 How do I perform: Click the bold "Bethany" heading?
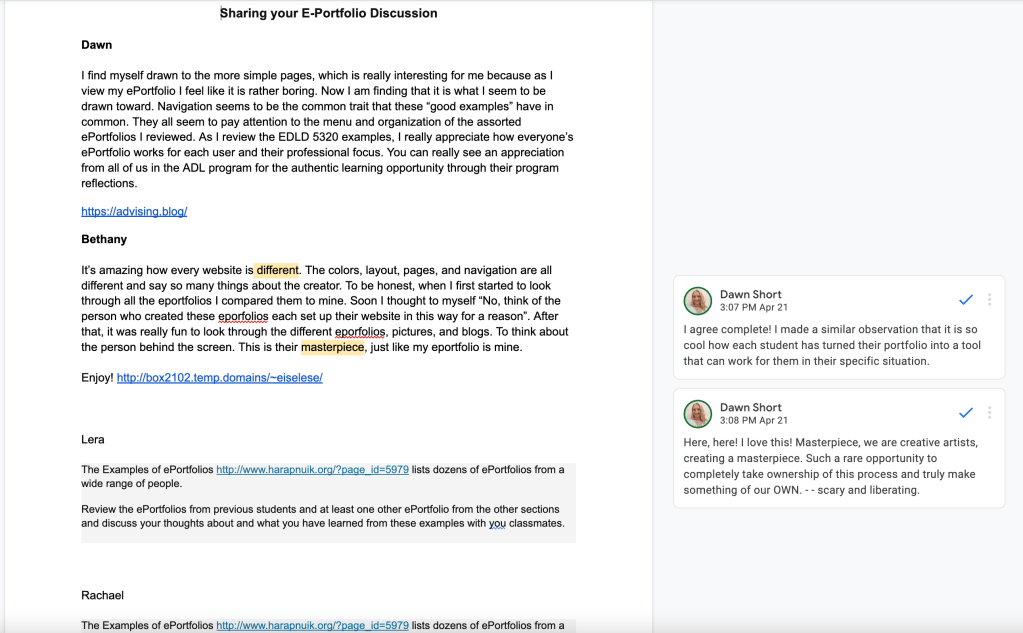coord(104,240)
